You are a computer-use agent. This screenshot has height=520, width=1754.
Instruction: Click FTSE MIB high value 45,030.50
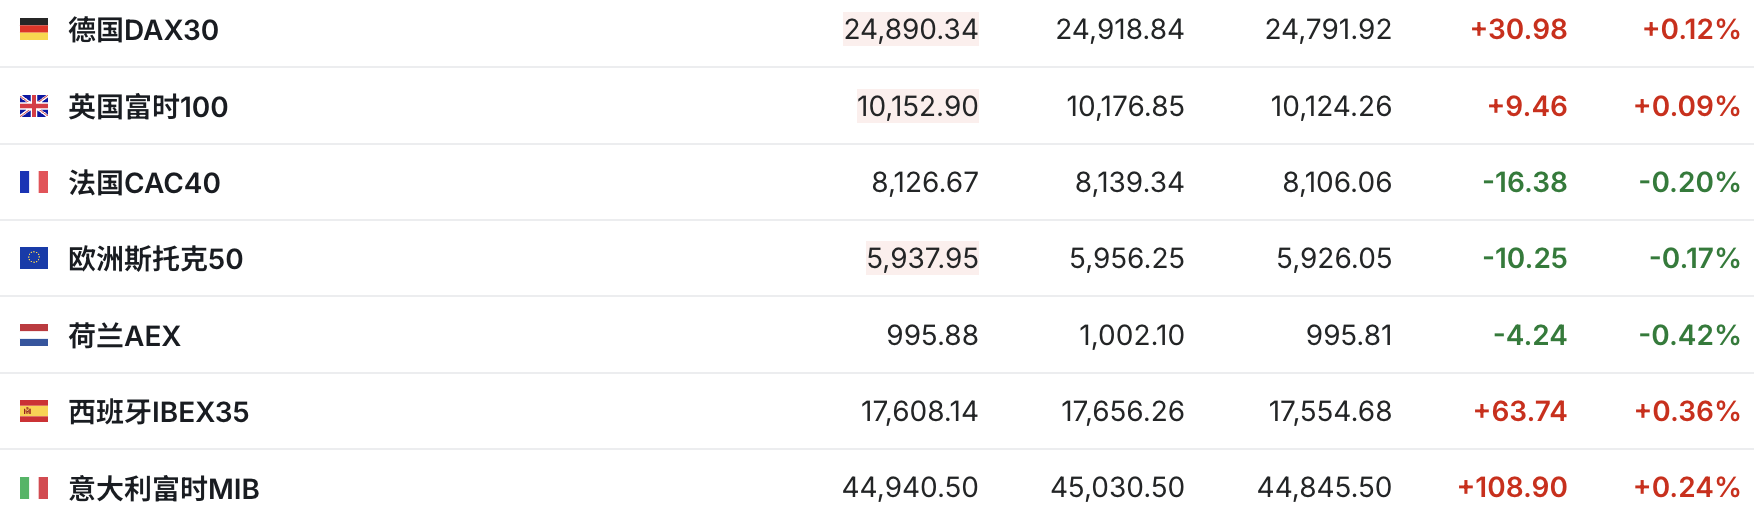coord(1117,488)
